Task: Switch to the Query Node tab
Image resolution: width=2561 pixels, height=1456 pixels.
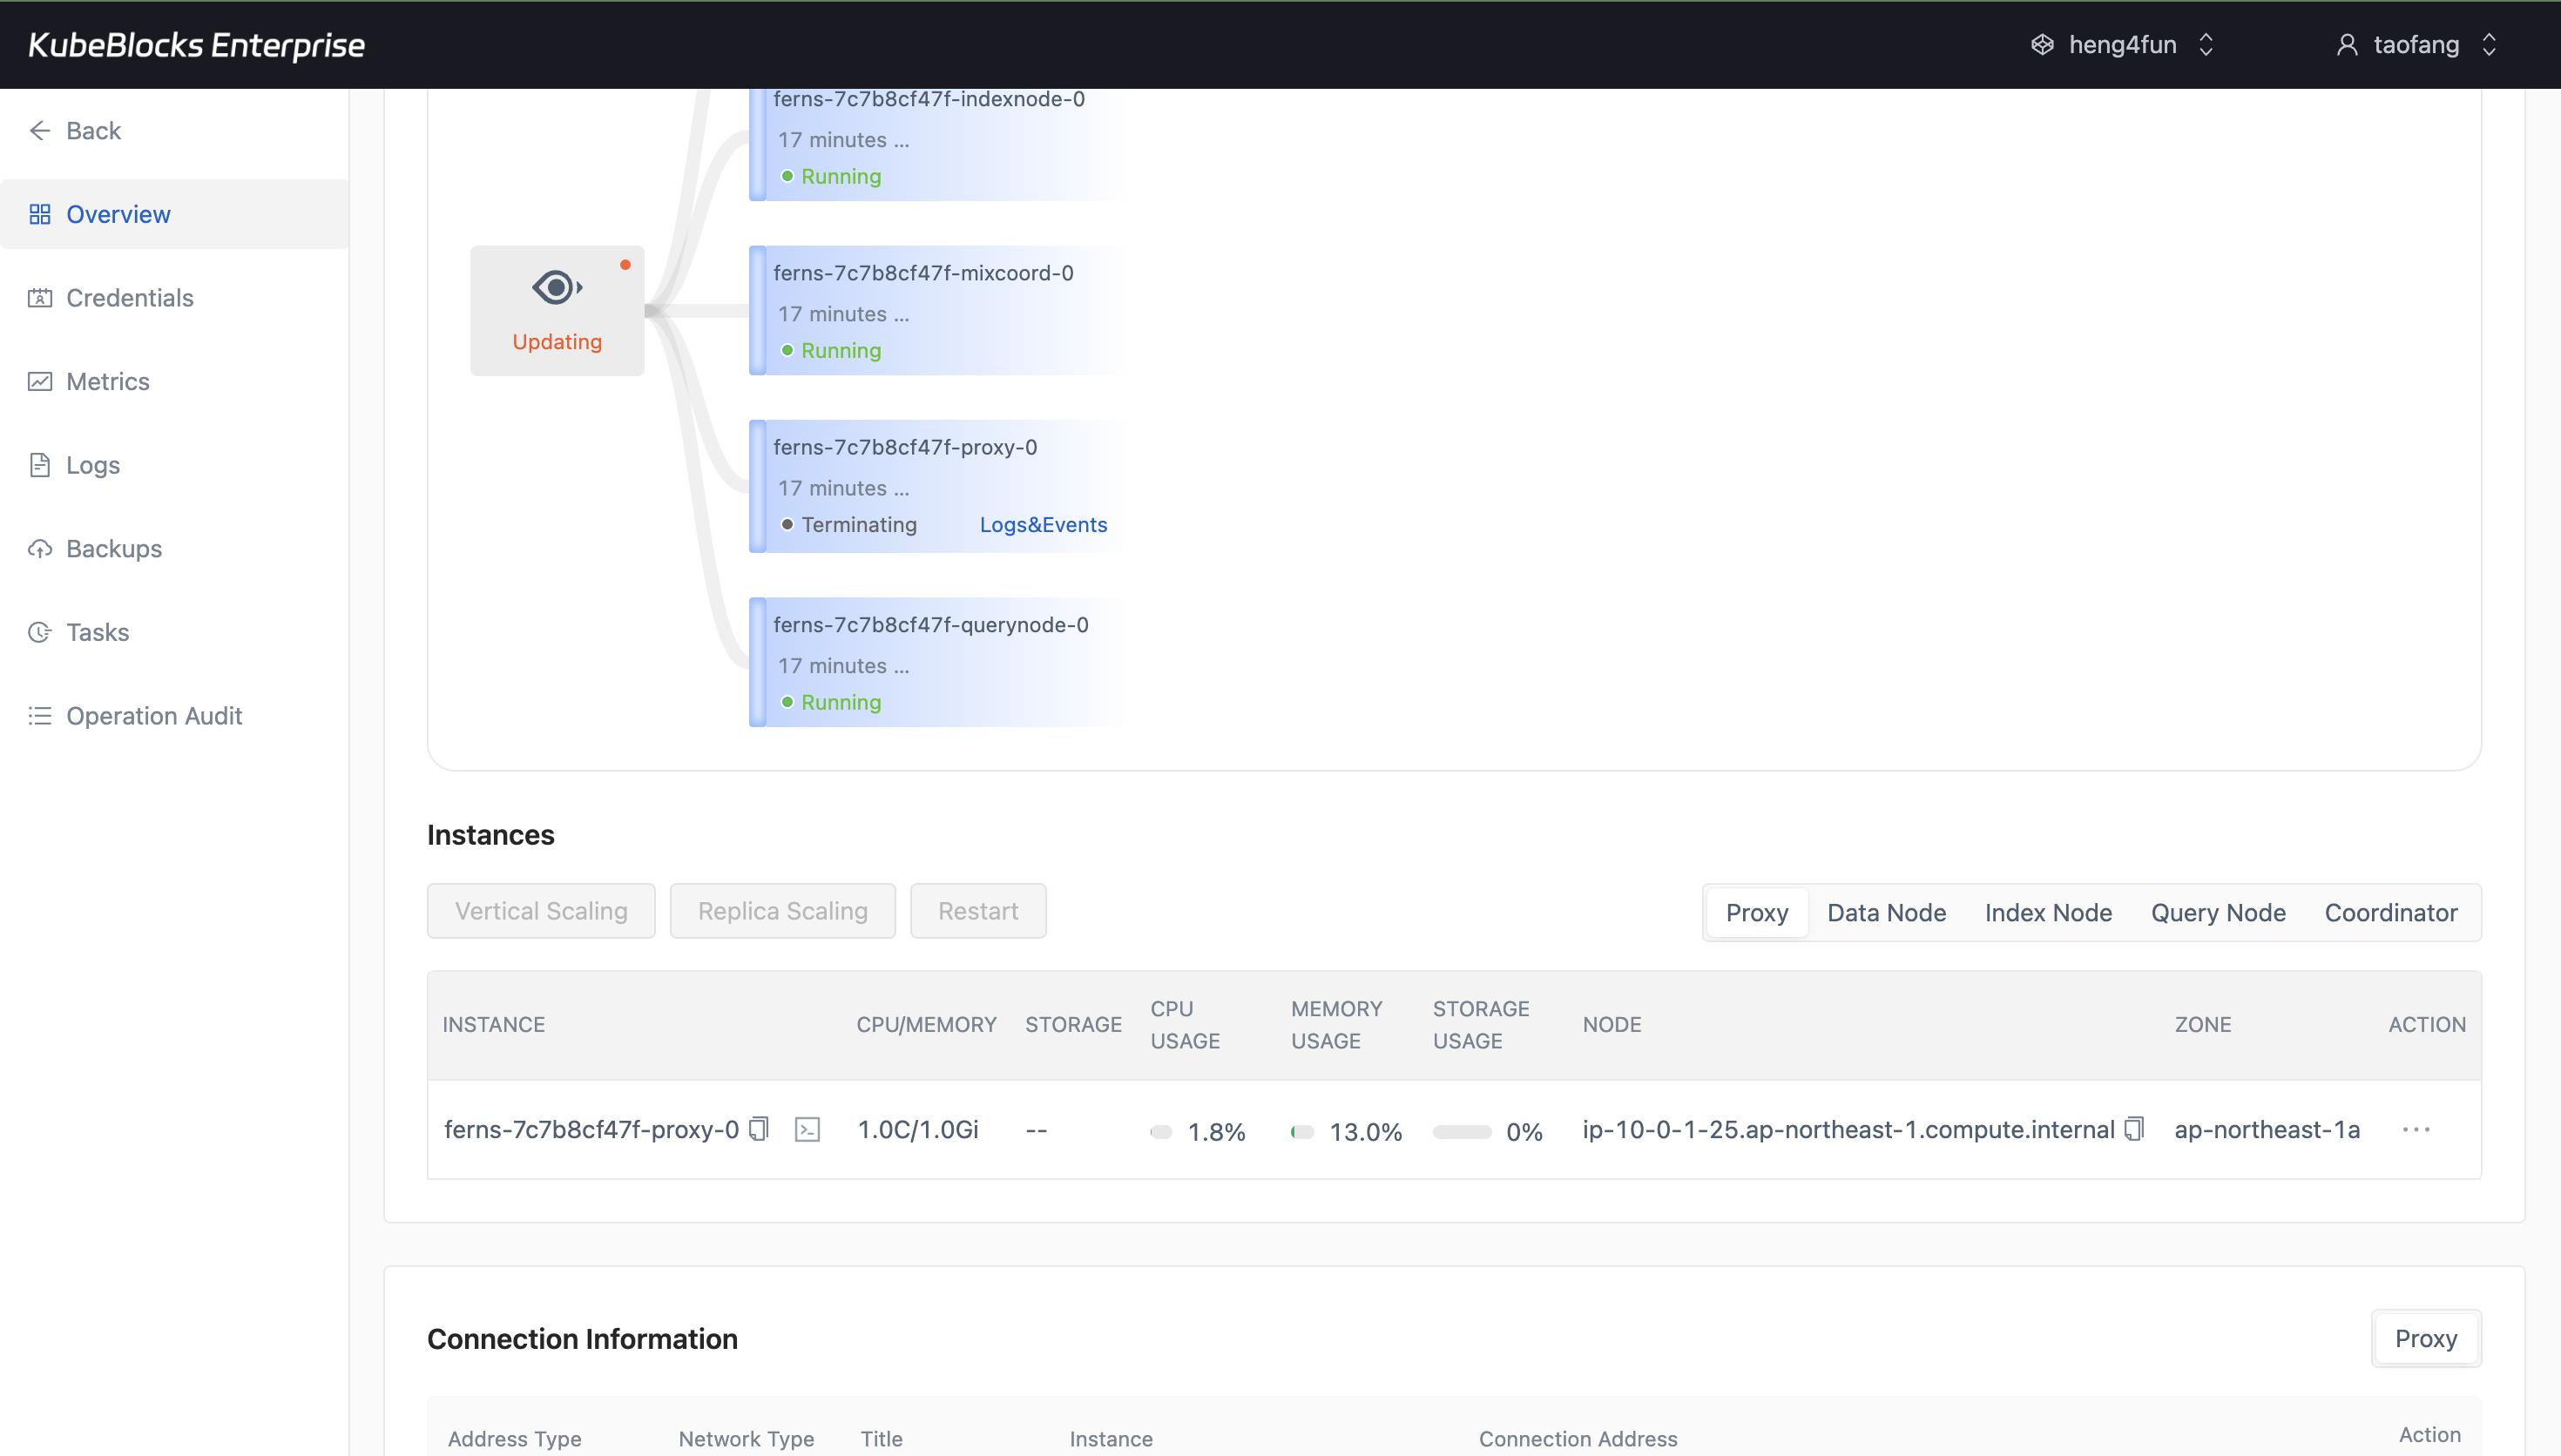Action: (2217, 911)
